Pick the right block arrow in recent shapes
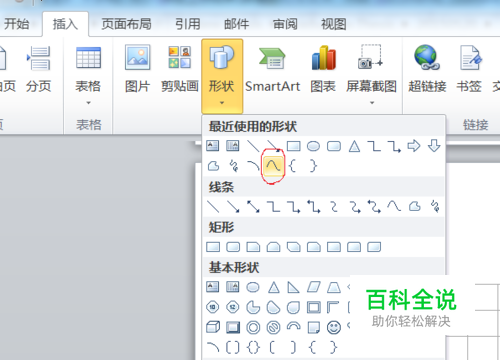 click(414, 146)
